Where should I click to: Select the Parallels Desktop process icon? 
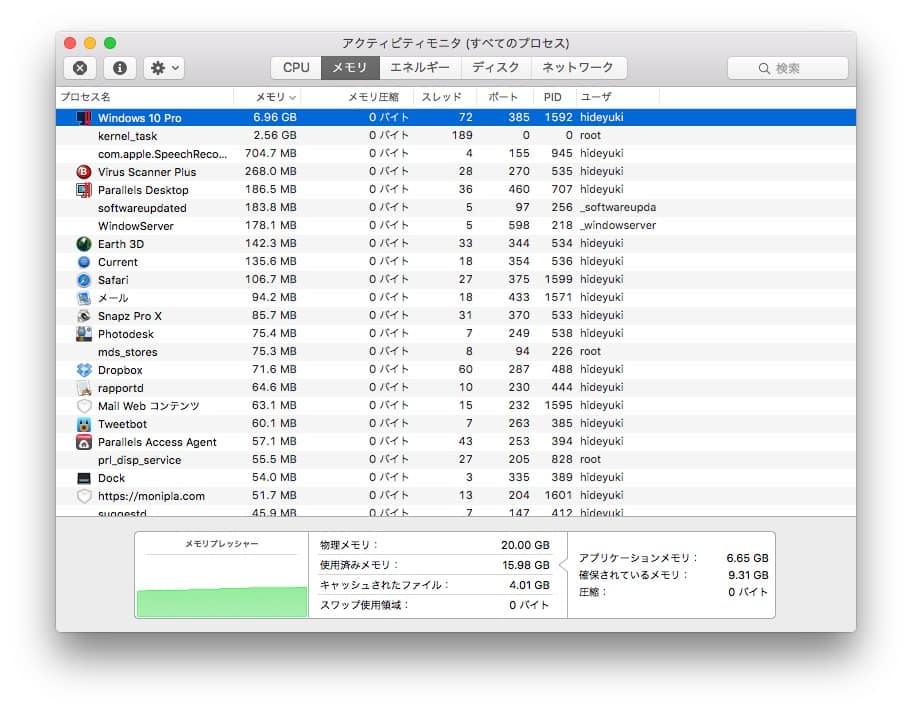pyautogui.click(x=84, y=190)
